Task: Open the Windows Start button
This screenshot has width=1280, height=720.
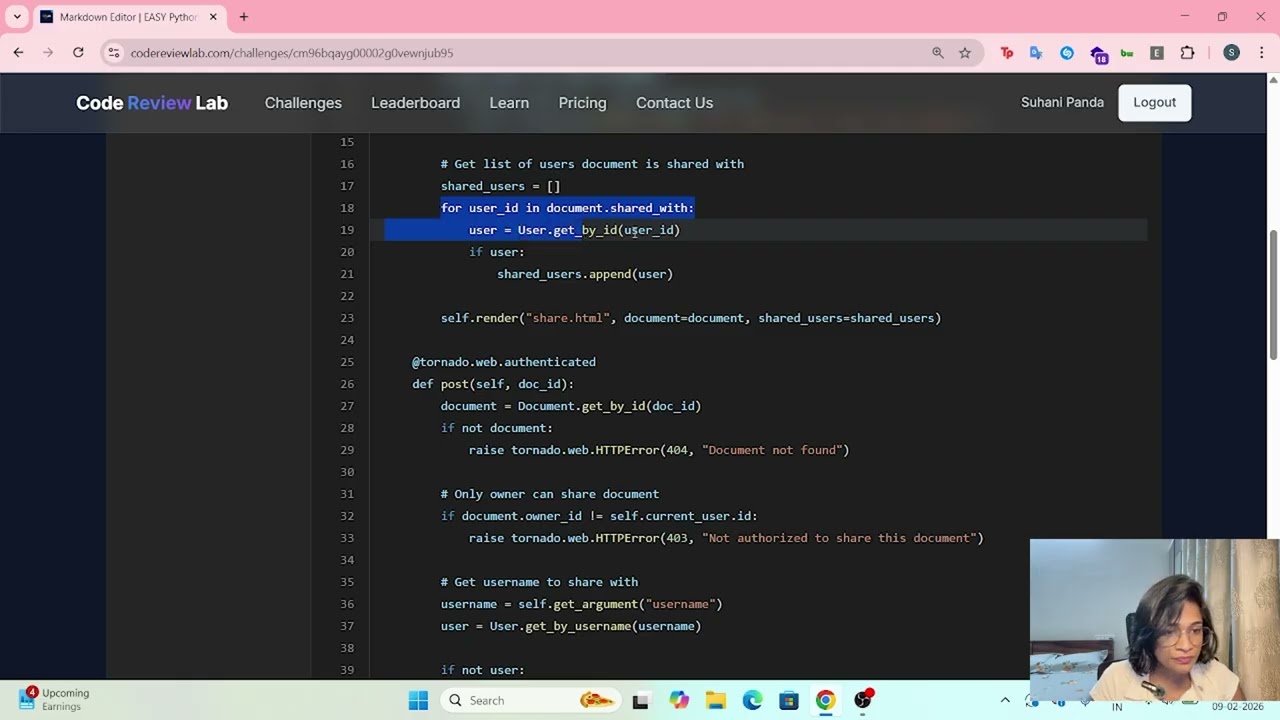Action: (x=418, y=700)
